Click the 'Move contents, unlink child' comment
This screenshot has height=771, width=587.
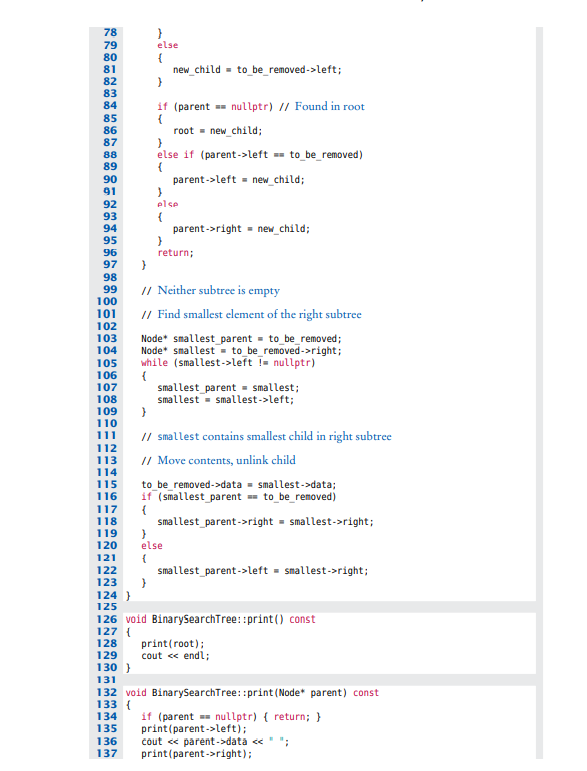coord(226,461)
